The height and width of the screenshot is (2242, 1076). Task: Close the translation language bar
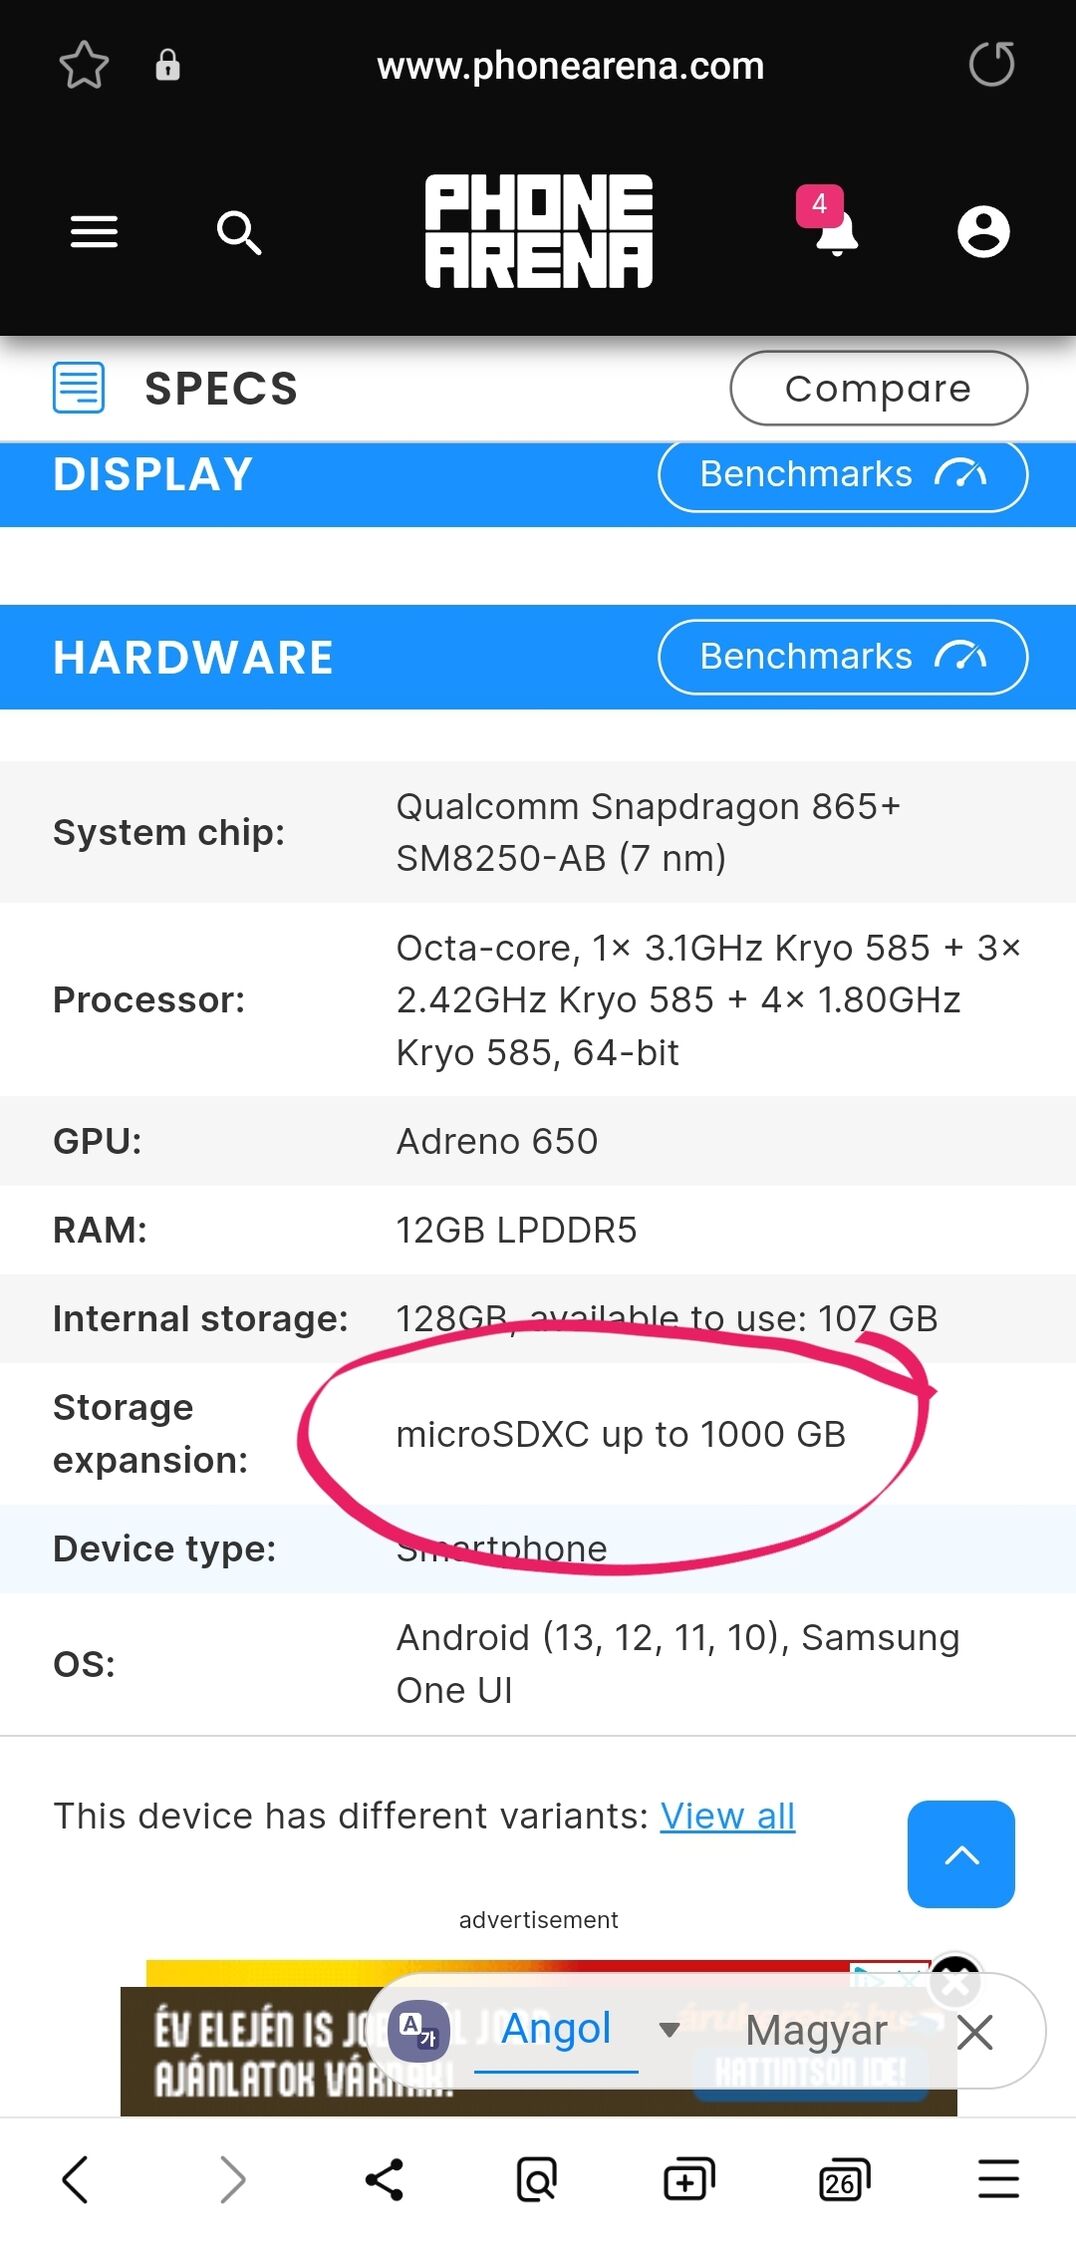coord(975,2032)
